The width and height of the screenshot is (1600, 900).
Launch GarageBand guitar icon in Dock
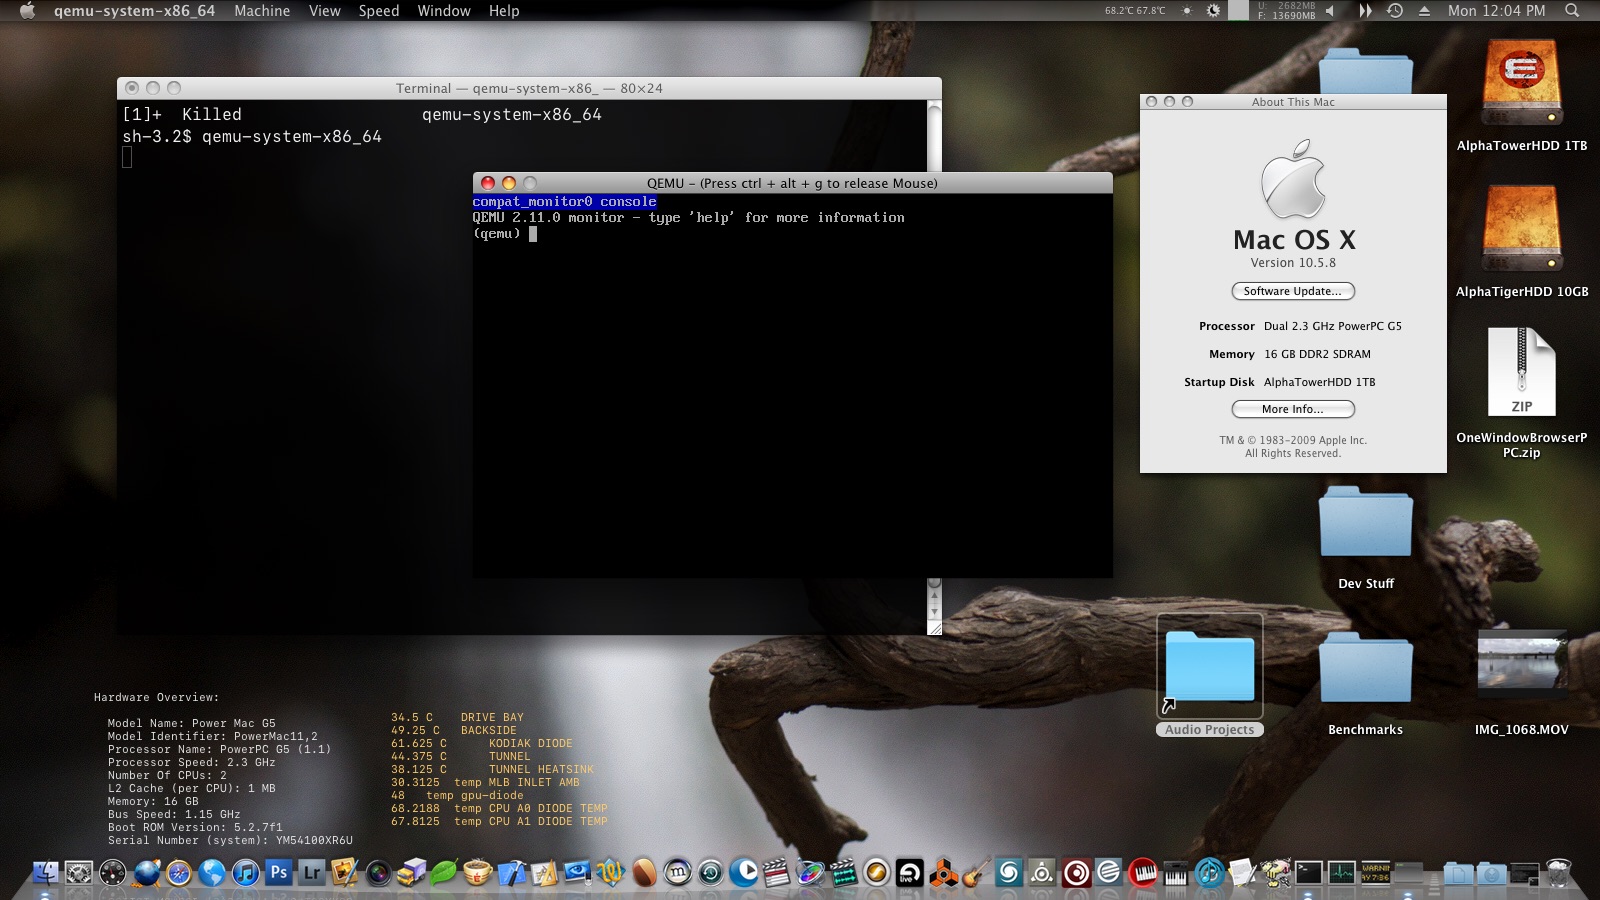point(976,872)
